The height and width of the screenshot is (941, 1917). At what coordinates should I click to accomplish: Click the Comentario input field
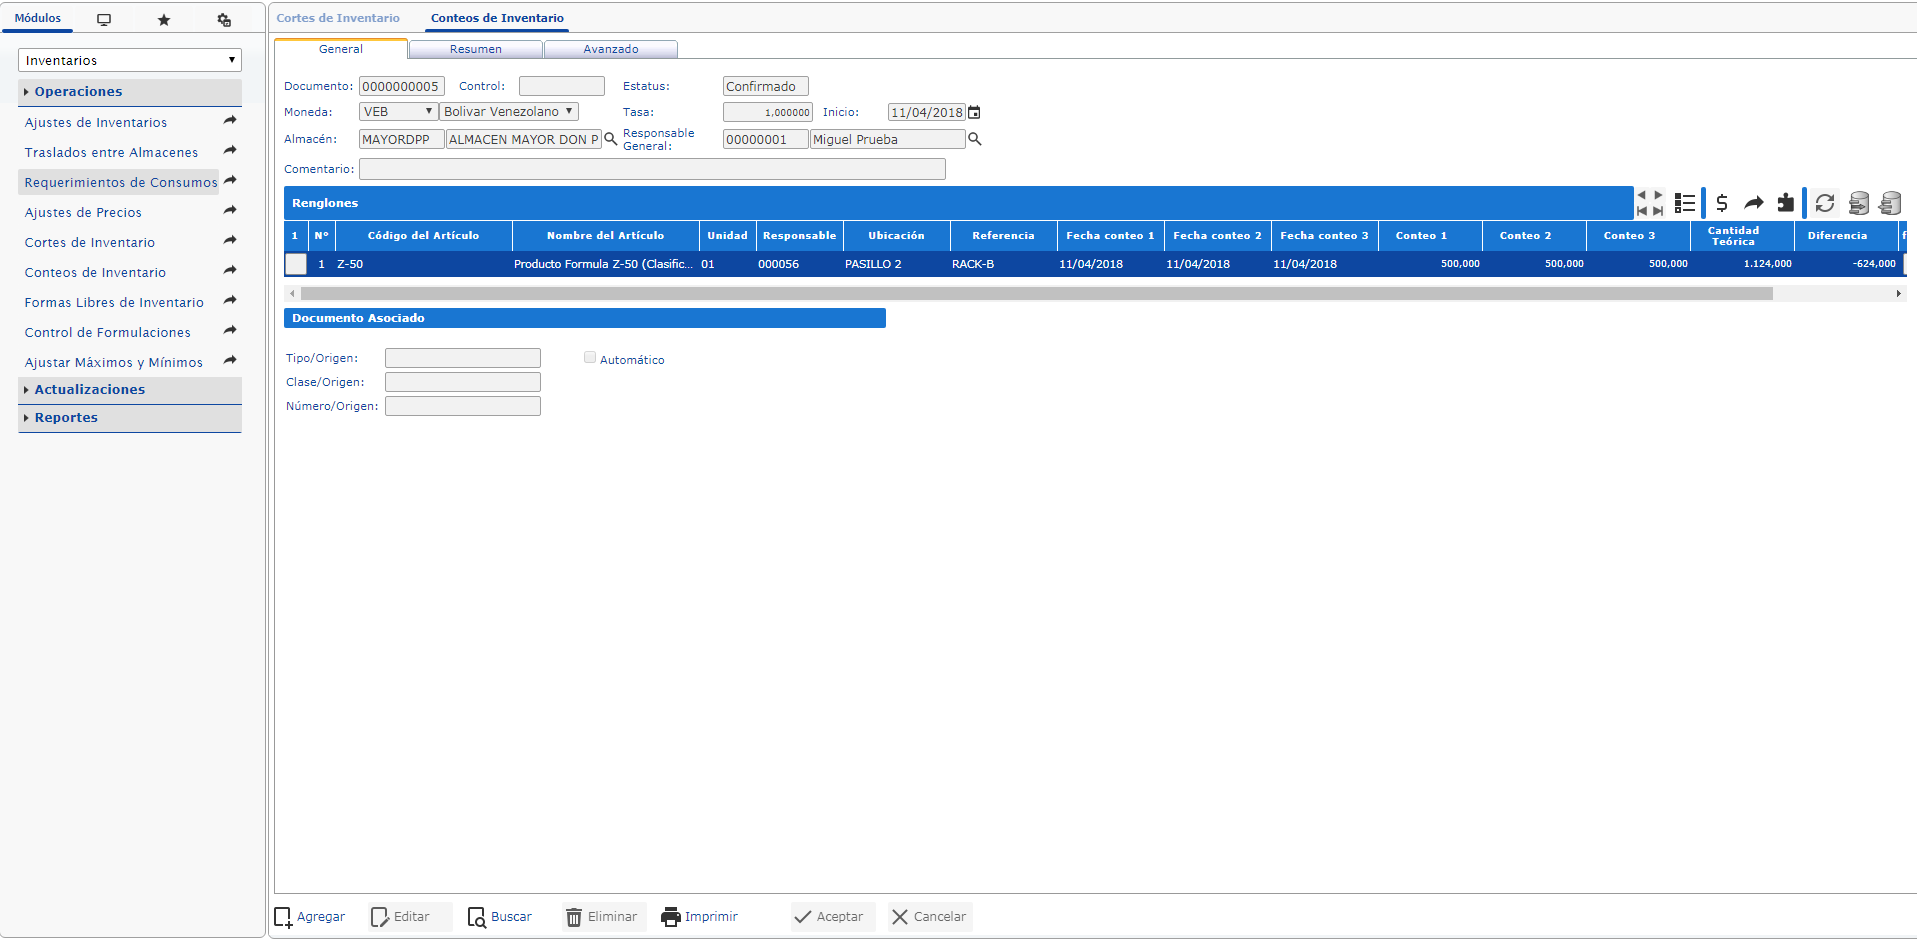(x=652, y=169)
